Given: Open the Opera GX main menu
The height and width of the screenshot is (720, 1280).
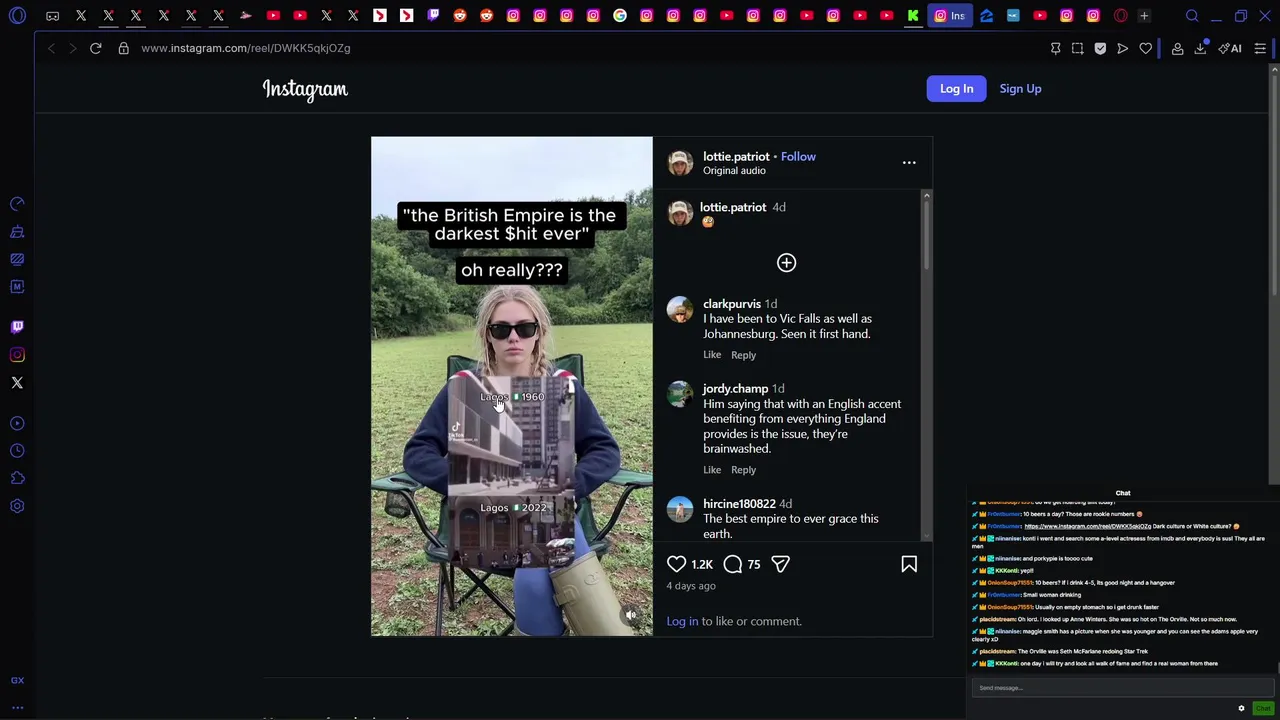Looking at the screenshot, I should (18, 16).
